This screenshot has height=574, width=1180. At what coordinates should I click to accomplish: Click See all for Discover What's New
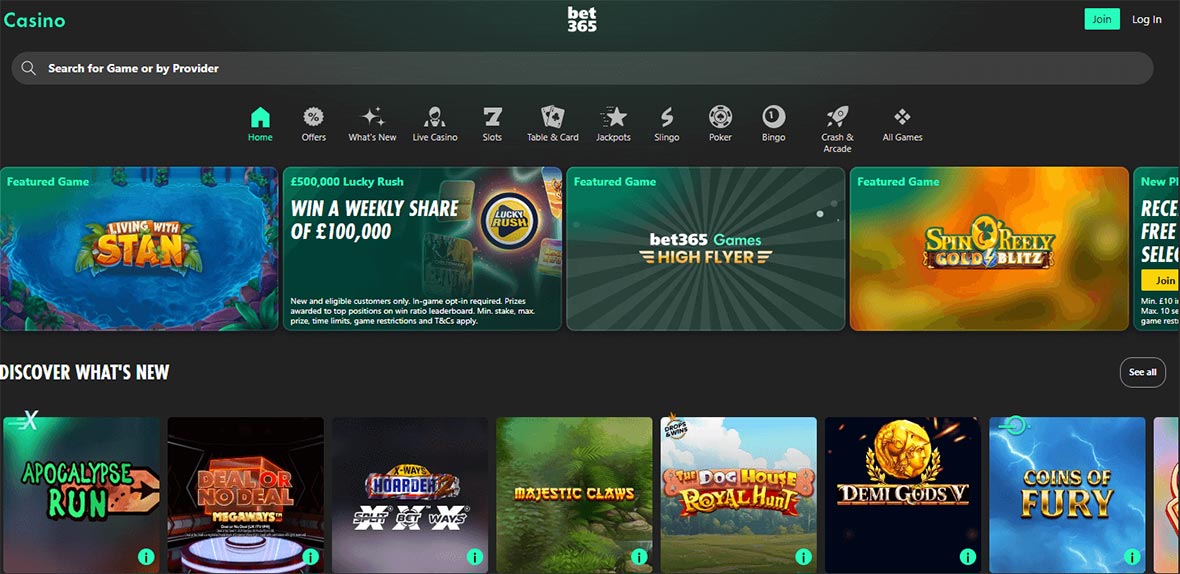click(1142, 372)
